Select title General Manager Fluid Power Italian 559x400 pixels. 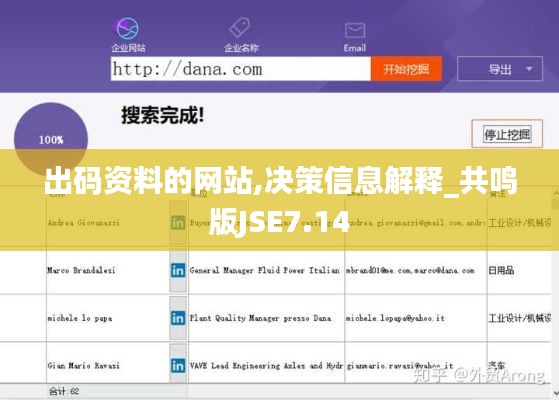[x=265, y=270]
